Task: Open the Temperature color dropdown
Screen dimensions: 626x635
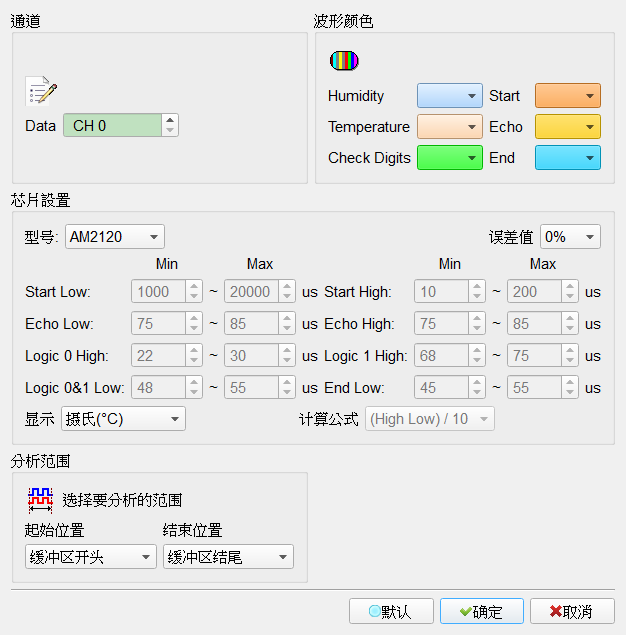Action: [x=450, y=127]
